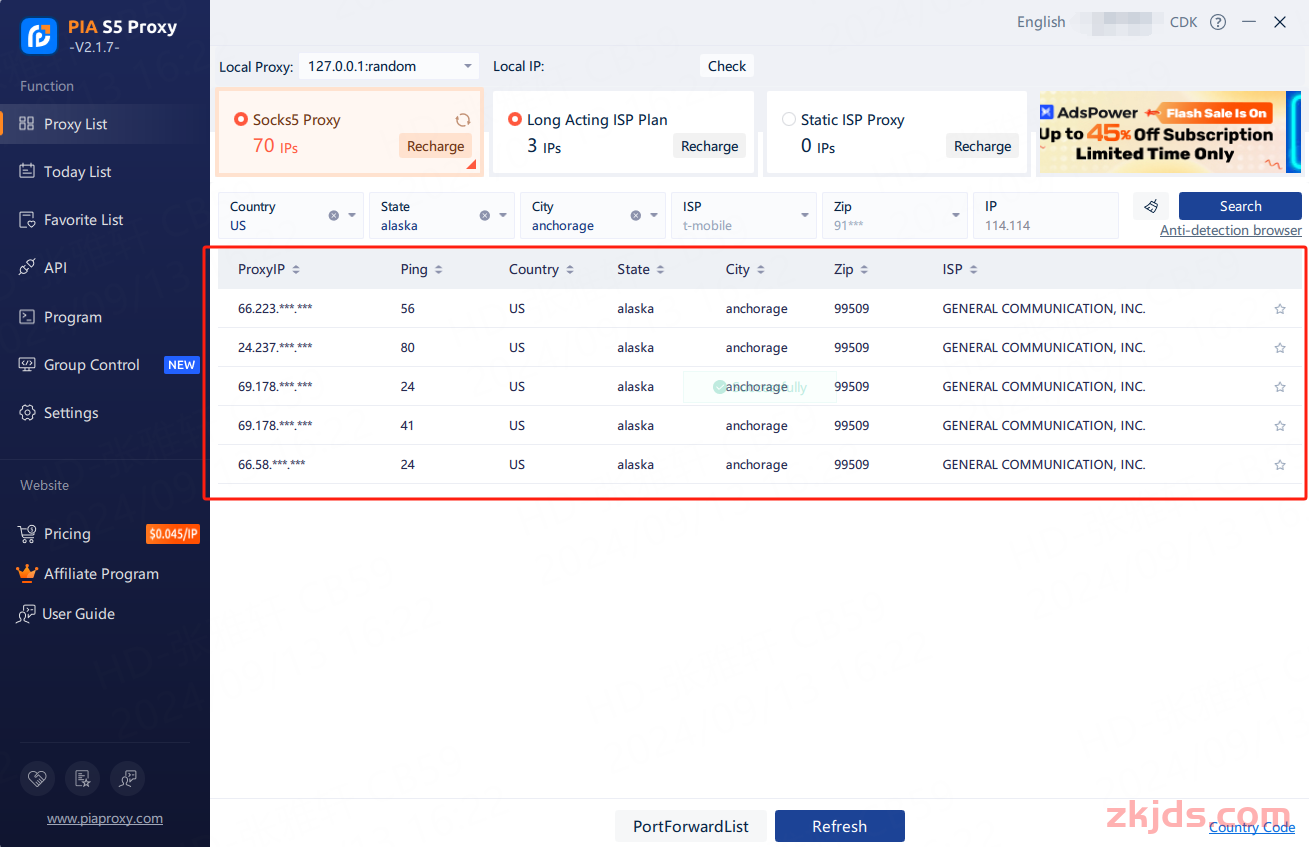Select the Static ISP Proxy radio button
The width and height of the screenshot is (1309, 847).
[789, 120]
